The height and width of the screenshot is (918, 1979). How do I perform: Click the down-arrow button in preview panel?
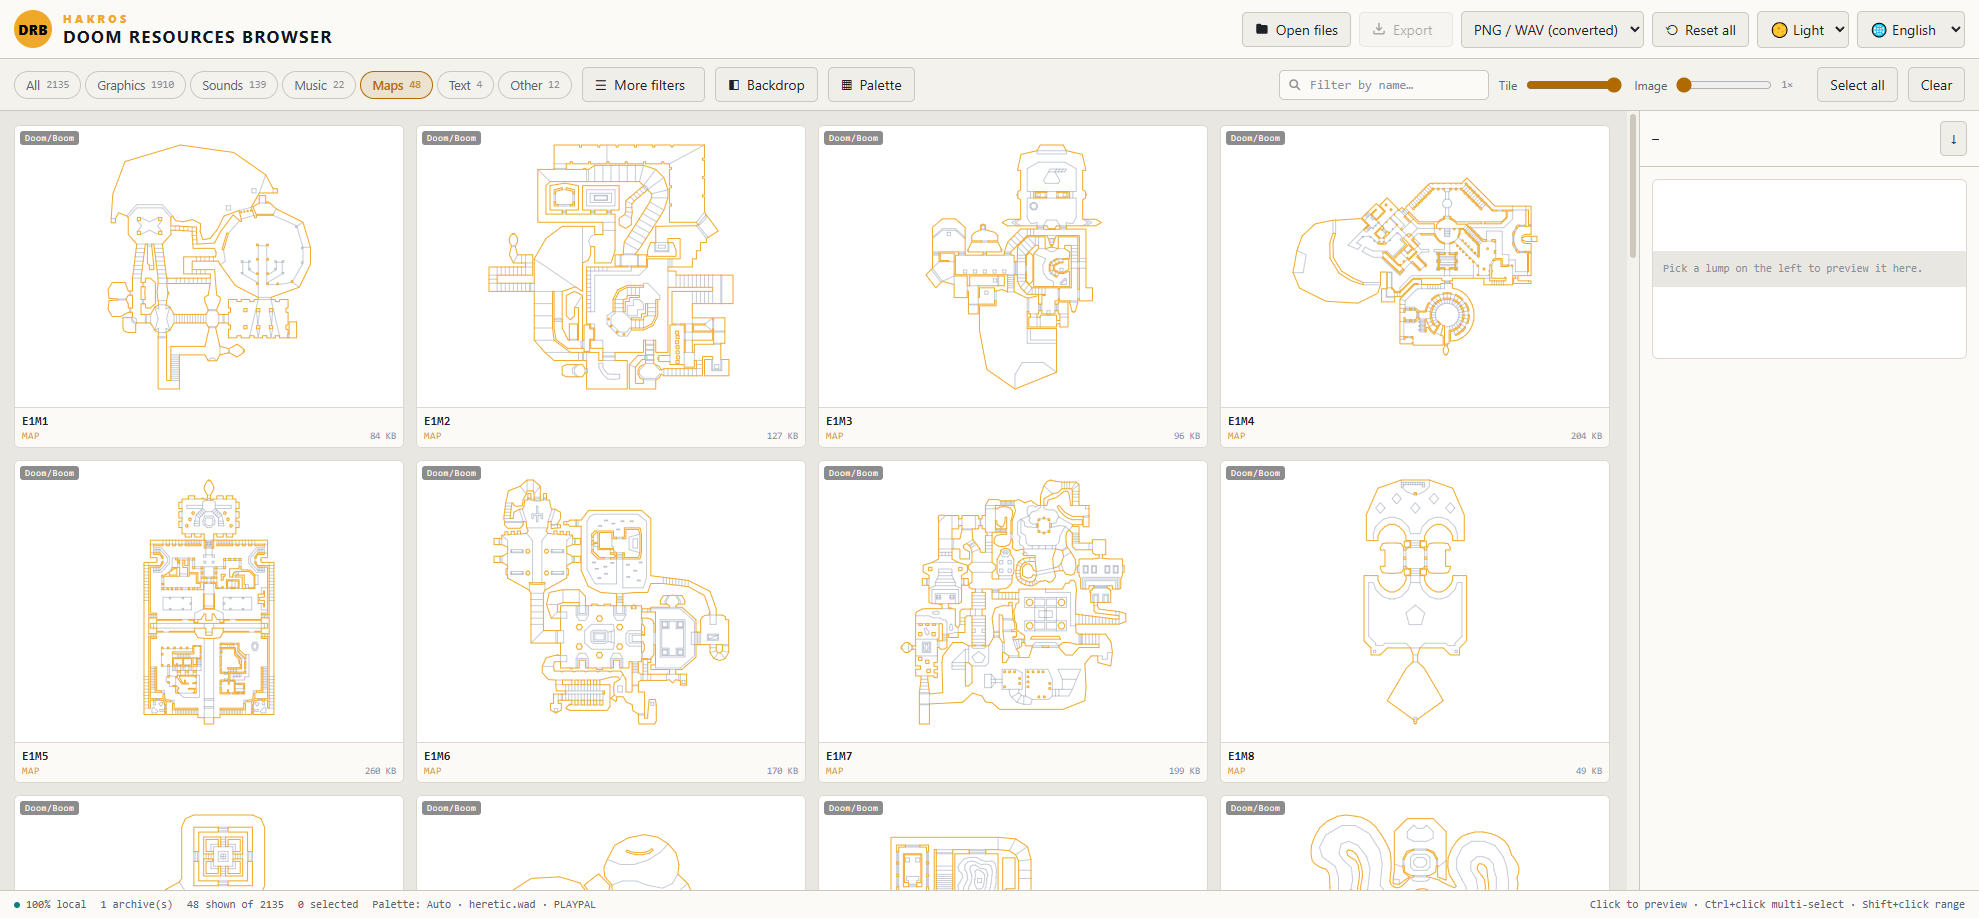point(1953,139)
